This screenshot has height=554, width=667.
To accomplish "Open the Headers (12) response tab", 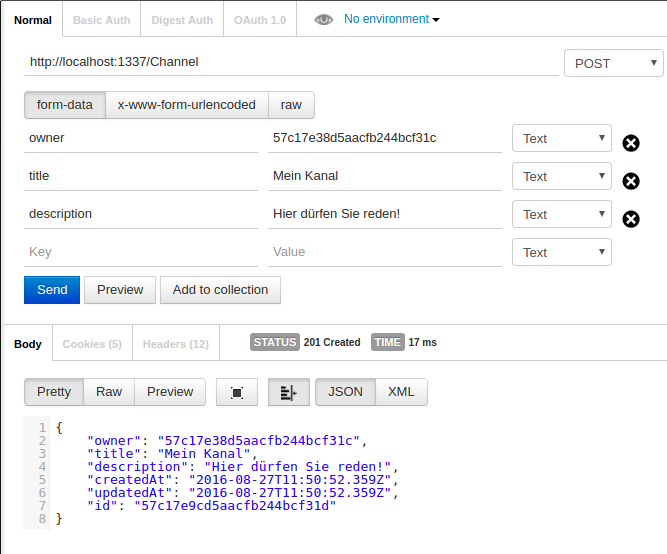I will 175,344.
